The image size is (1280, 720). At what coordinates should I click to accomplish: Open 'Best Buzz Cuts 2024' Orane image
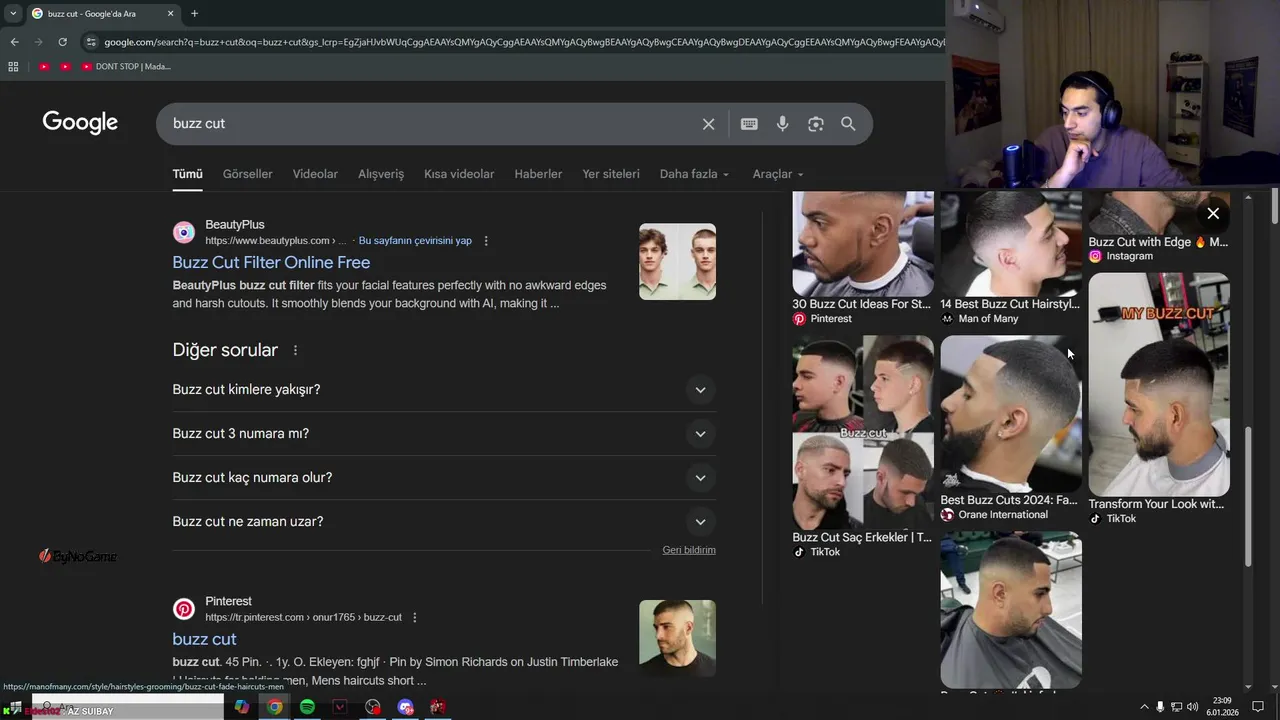1011,413
